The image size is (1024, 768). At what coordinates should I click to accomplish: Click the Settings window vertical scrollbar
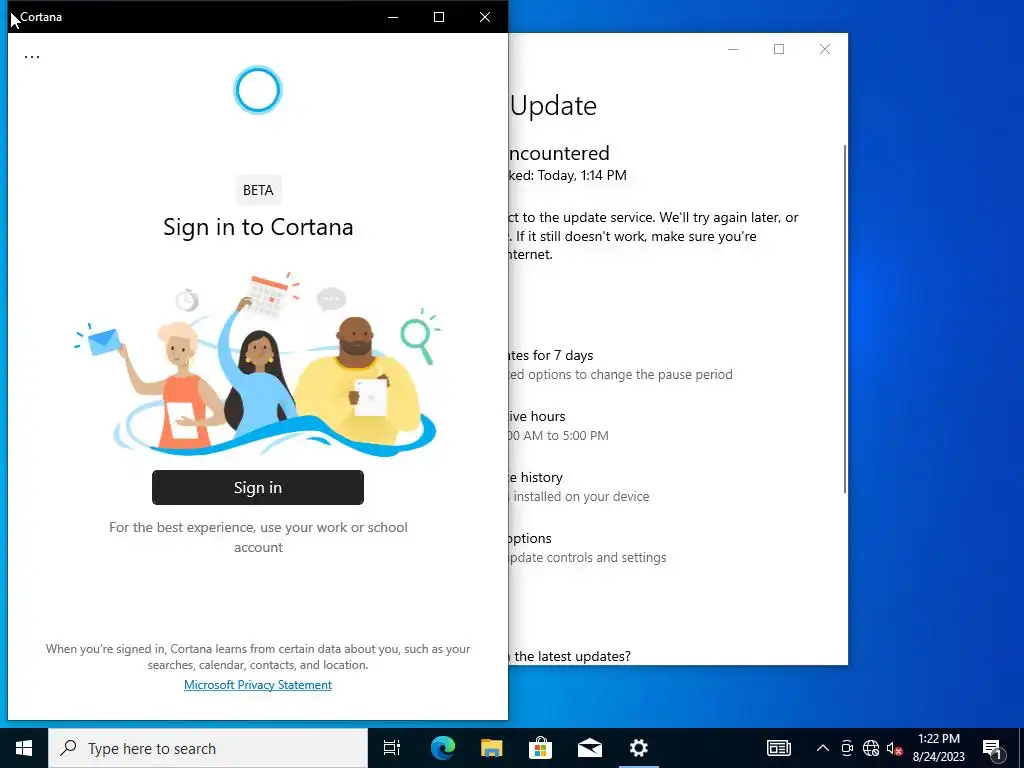(x=845, y=319)
